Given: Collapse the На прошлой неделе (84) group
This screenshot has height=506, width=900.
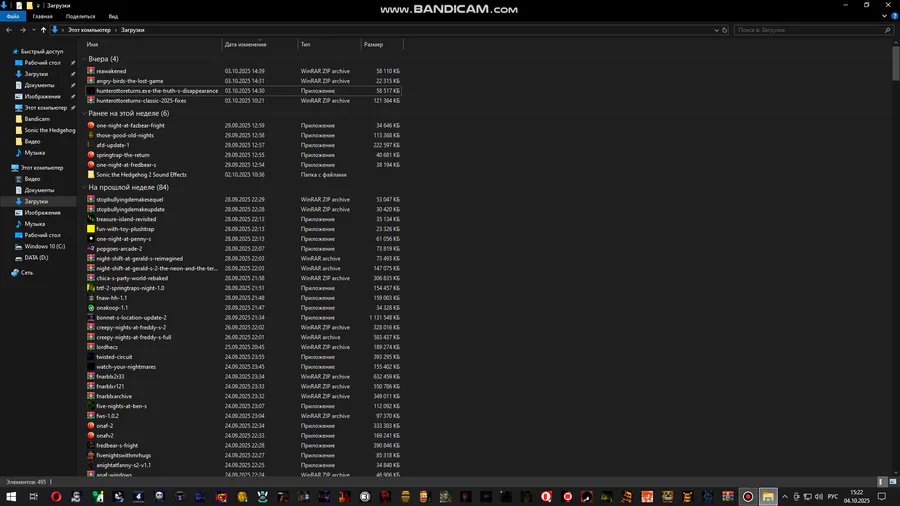Looking at the screenshot, I should pyautogui.click(x=84, y=187).
